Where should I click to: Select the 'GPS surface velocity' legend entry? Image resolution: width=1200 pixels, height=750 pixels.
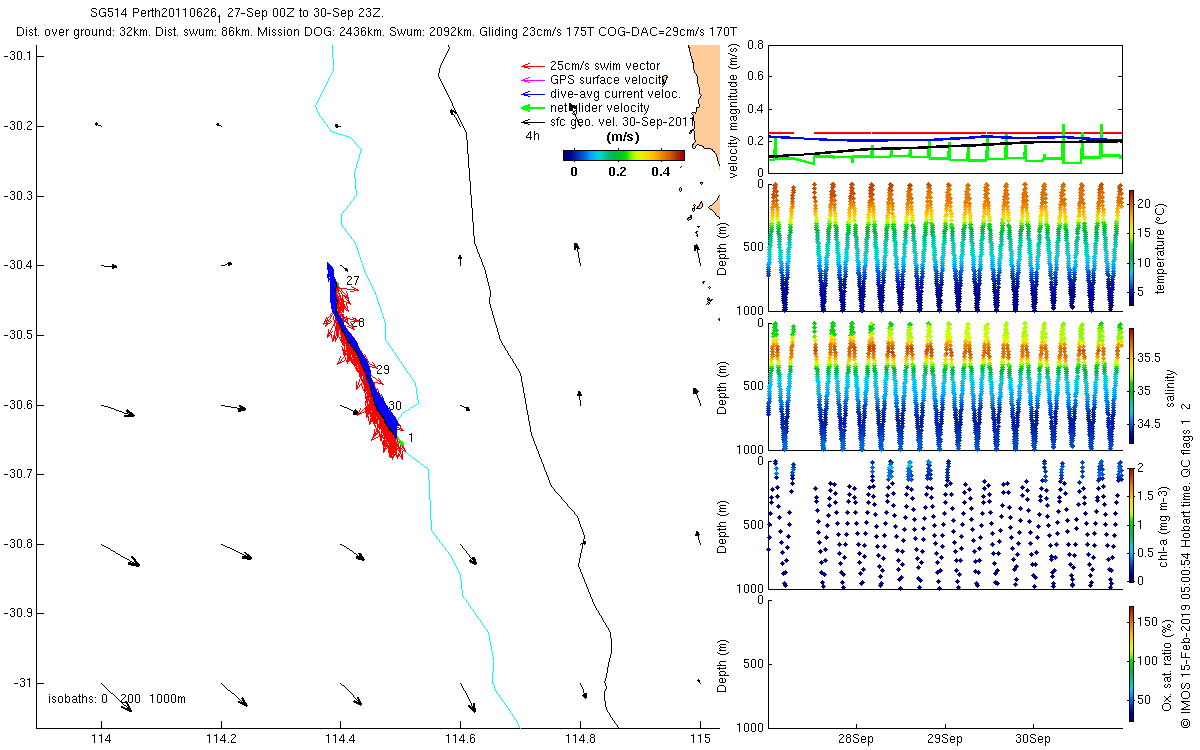pyautogui.click(x=594, y=80)
